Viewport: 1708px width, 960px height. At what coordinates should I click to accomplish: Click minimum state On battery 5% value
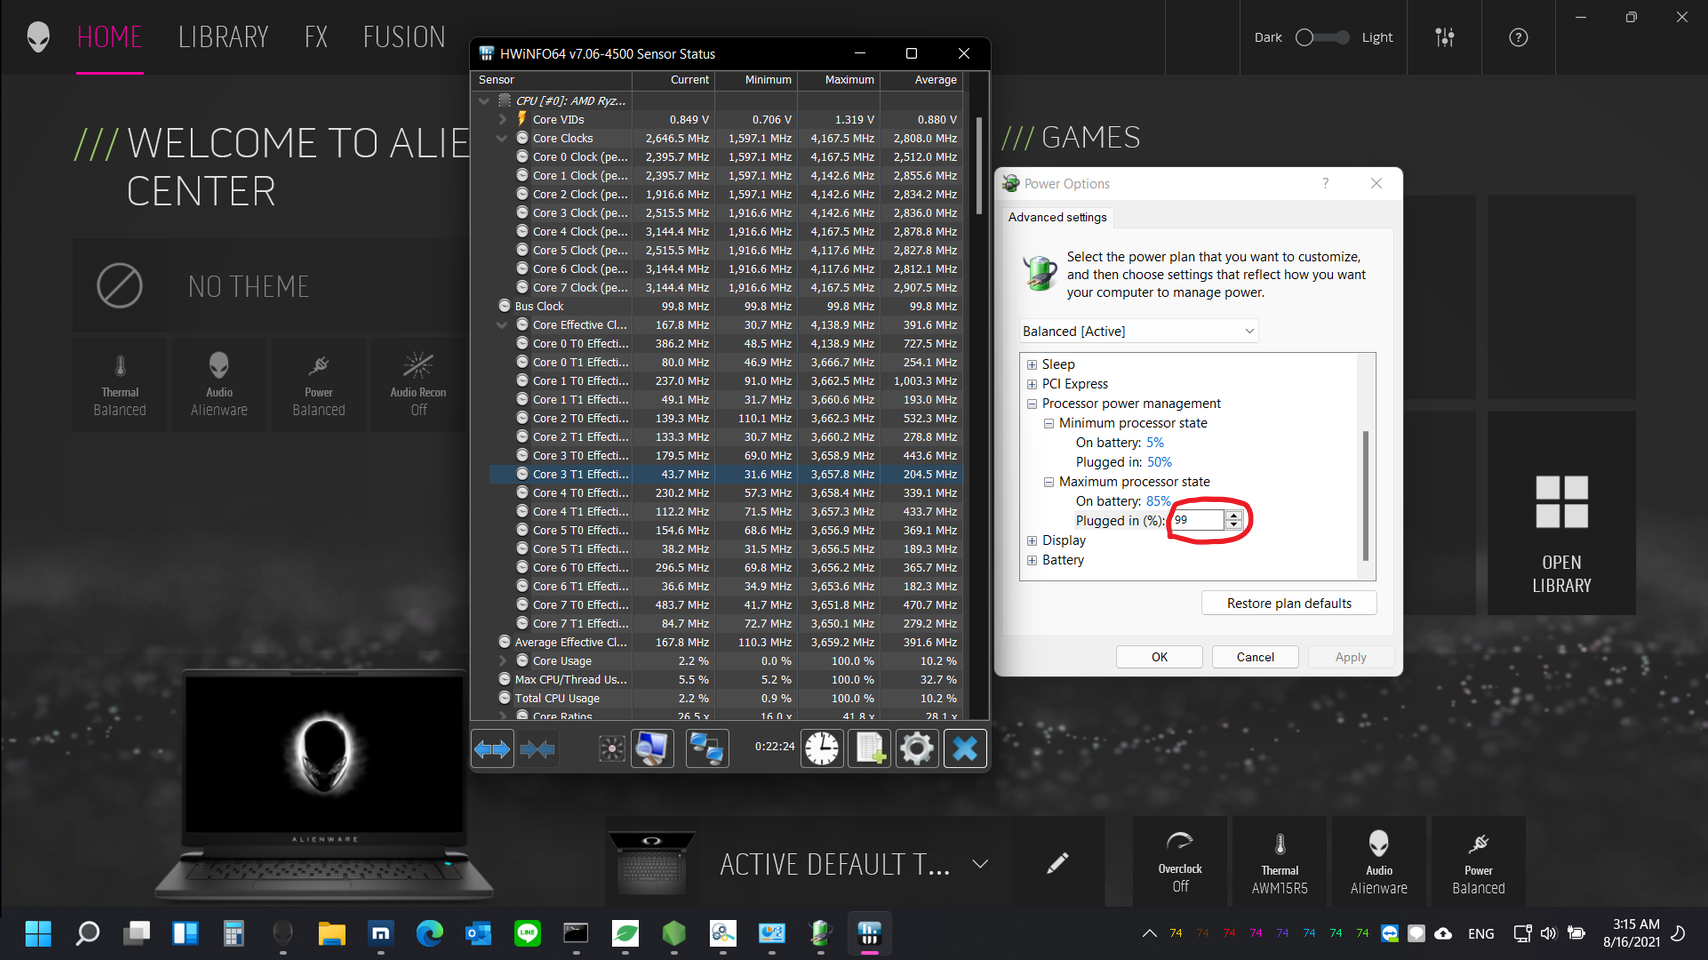pyautogui.click(x=1155, y=443)
